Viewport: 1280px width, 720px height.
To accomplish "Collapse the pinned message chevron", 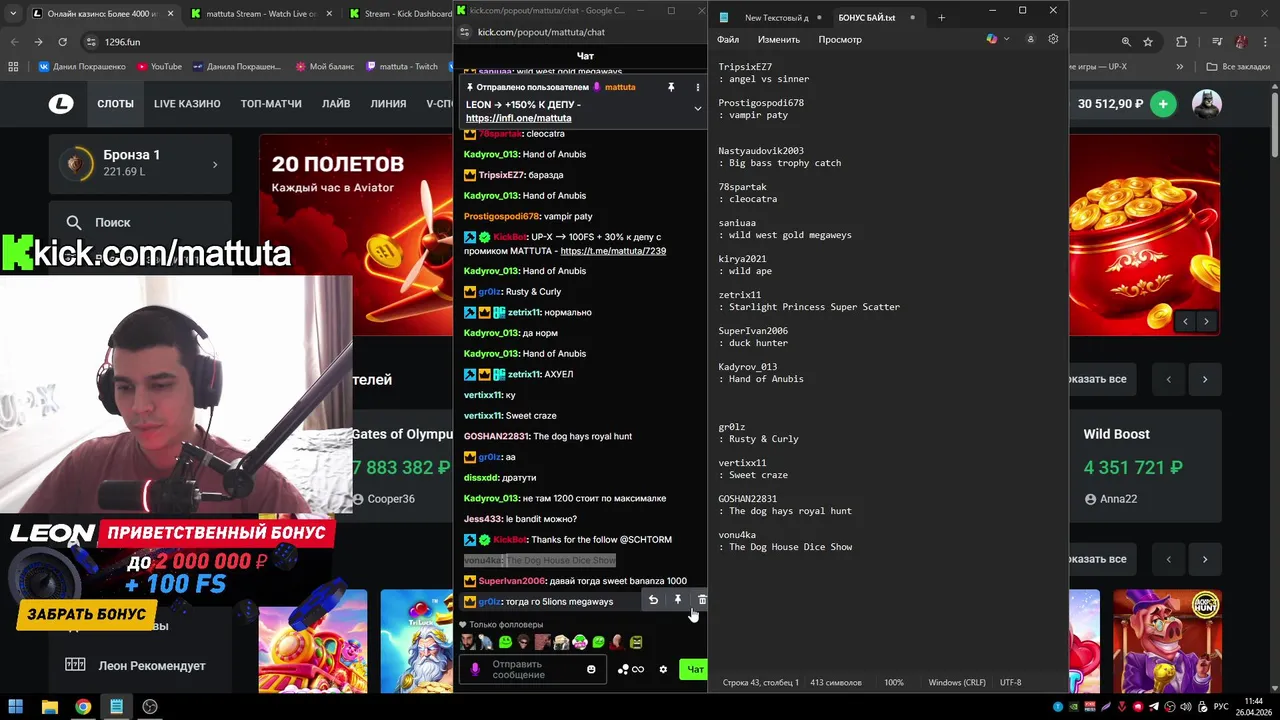I will pyautogui.click(x=697, y=108).
